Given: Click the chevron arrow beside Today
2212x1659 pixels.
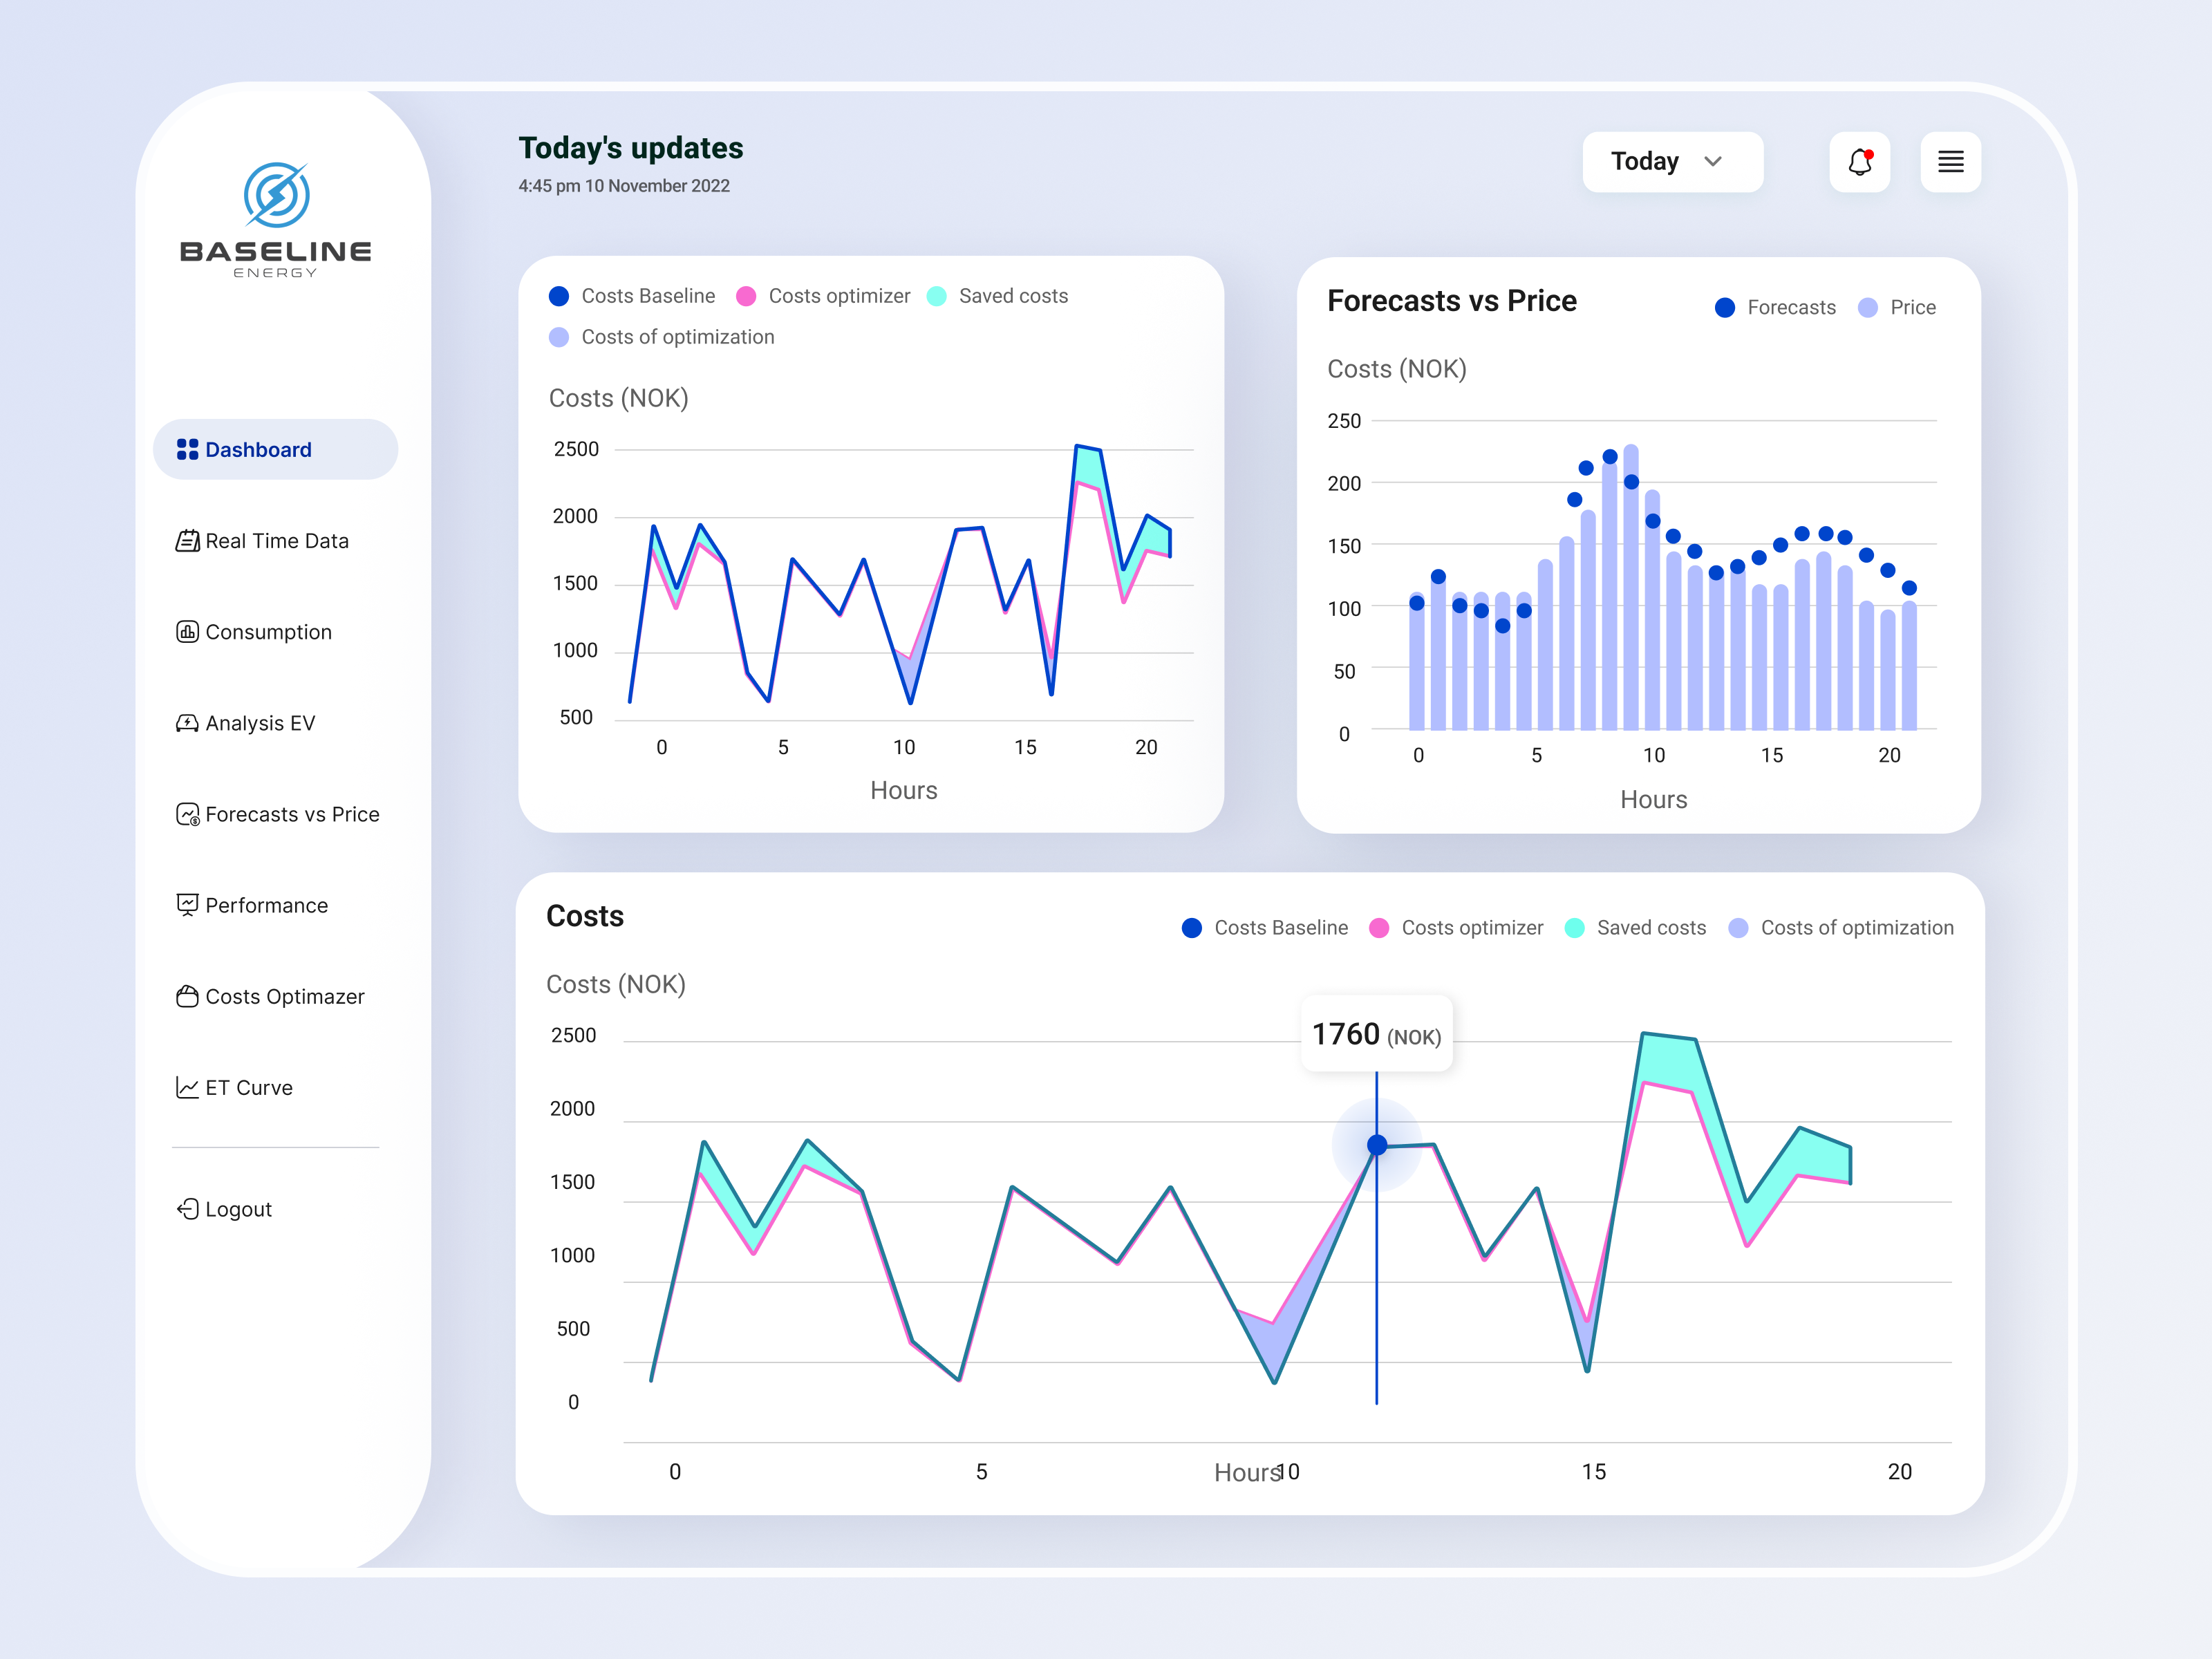Looking at the screenshot, I should 1713,162.
